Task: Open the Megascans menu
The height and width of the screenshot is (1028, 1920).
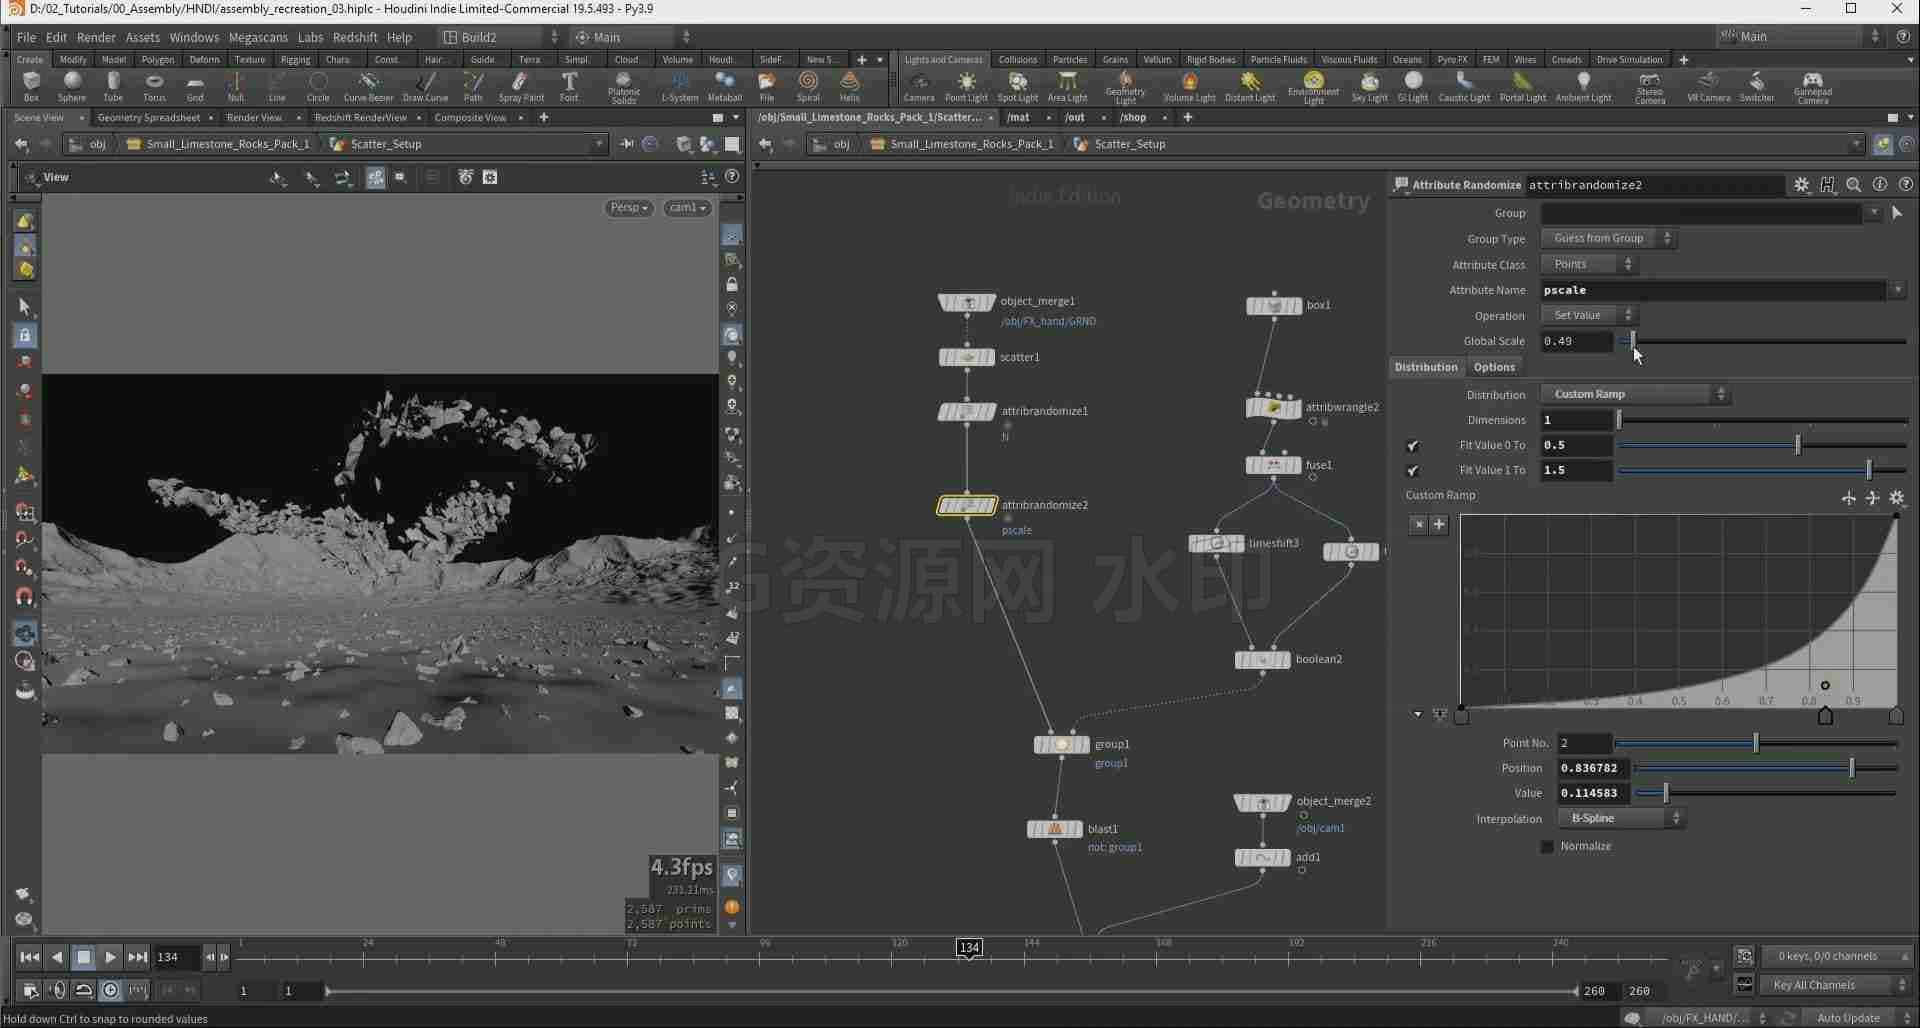Action: click(x=258, y=37)
